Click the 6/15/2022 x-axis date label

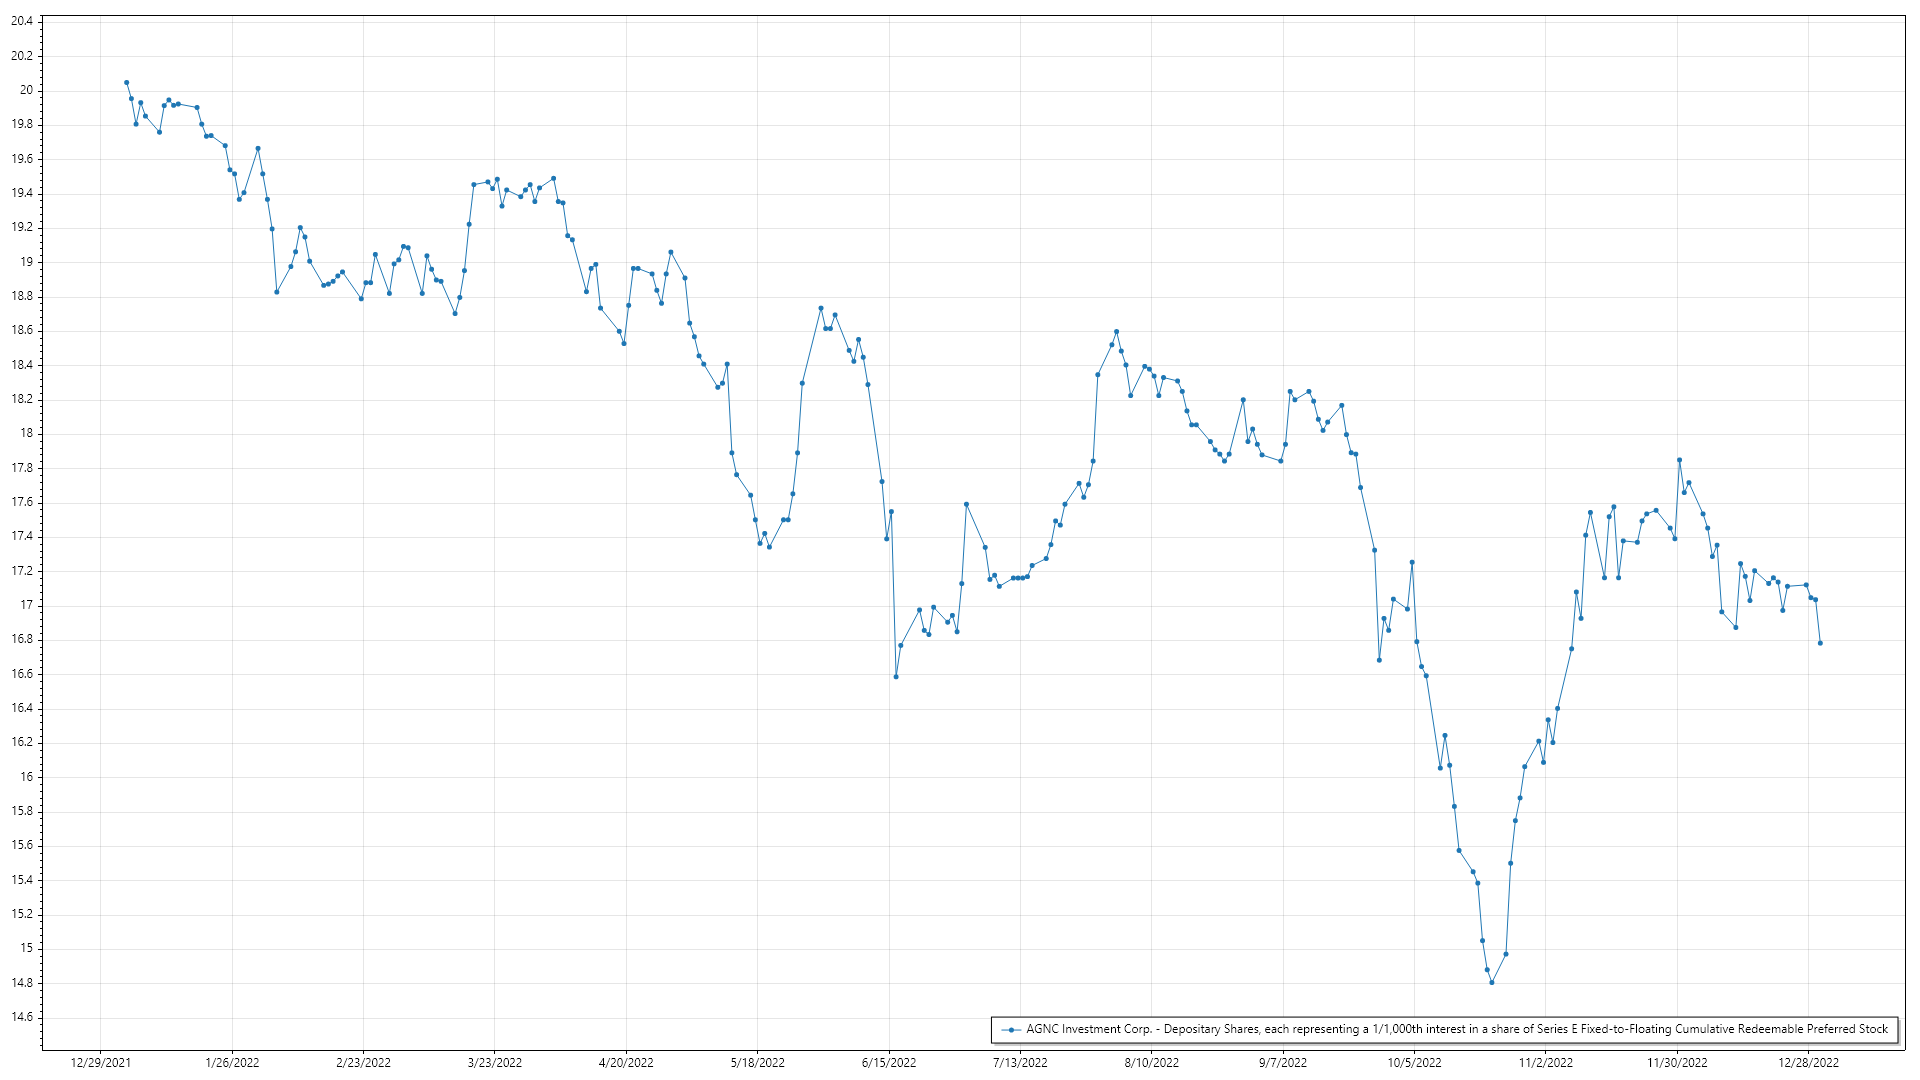[x=889, y=1062]
